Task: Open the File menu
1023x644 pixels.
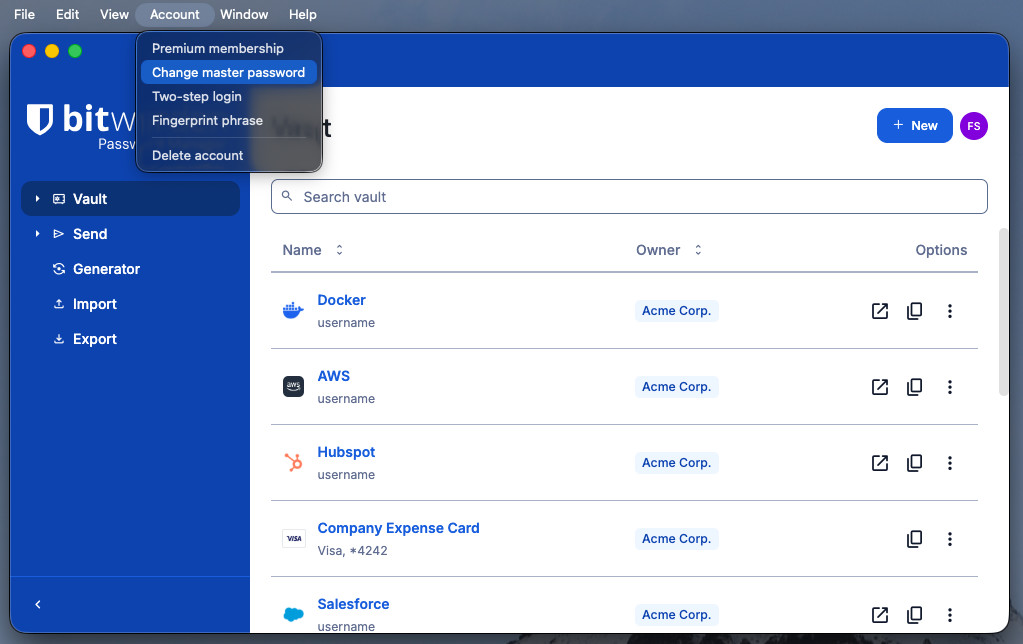Action: pos(24,14)
